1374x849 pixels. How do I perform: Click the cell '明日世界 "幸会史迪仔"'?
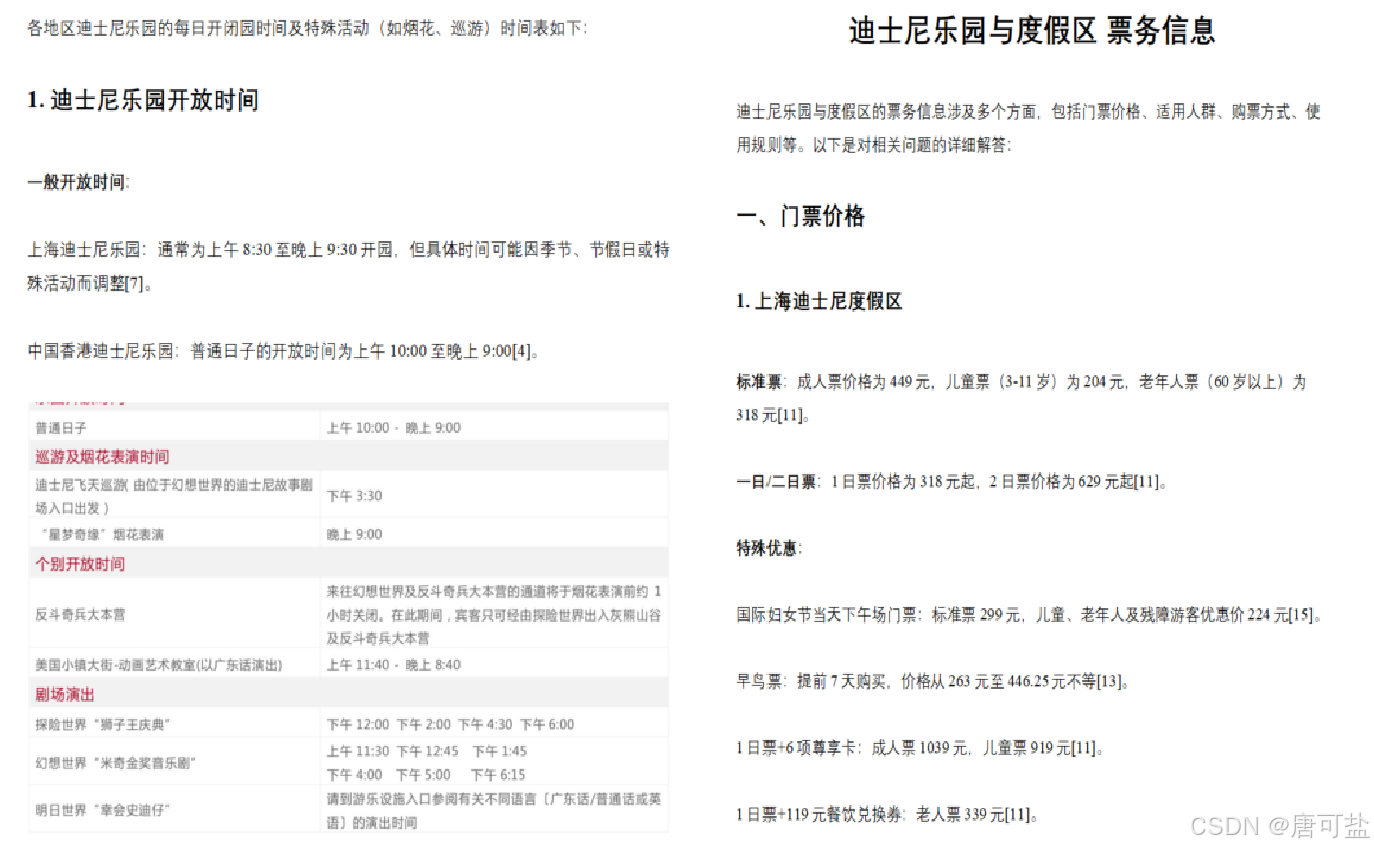pyautogui.click(x=102, y=811)
